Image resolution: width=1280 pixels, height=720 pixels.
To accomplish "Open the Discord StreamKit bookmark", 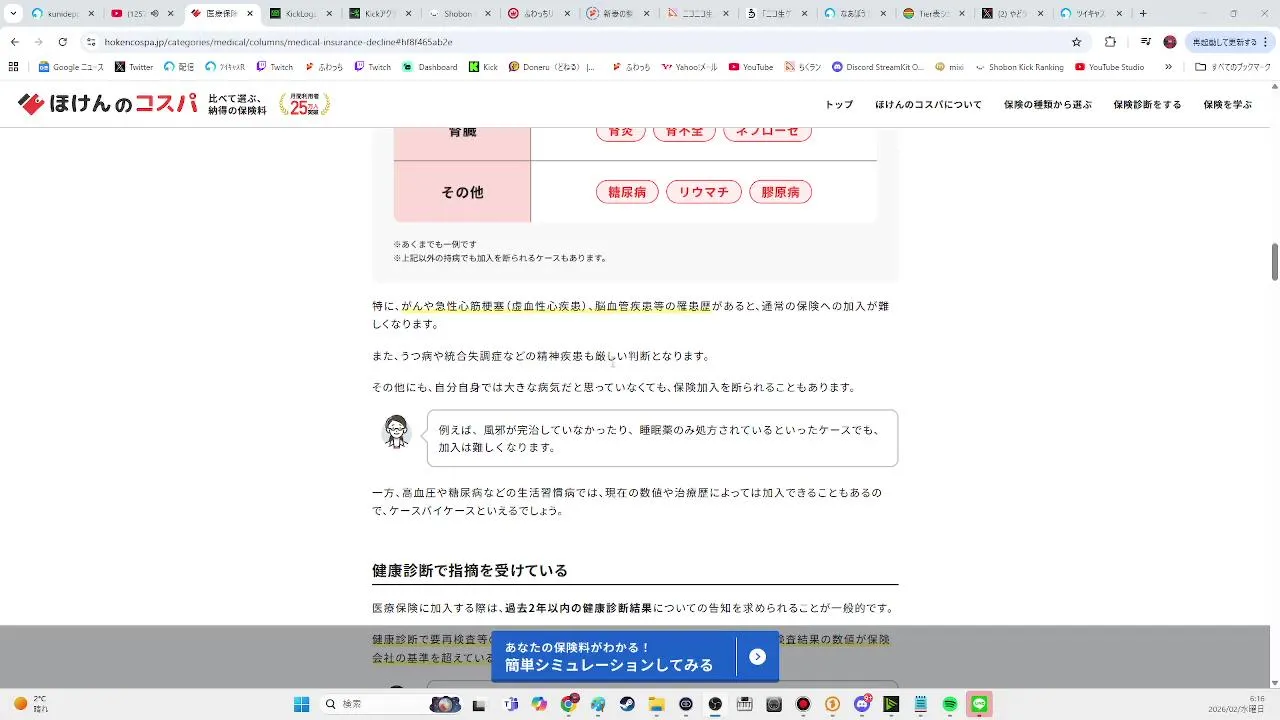I will tap(877, 67).
